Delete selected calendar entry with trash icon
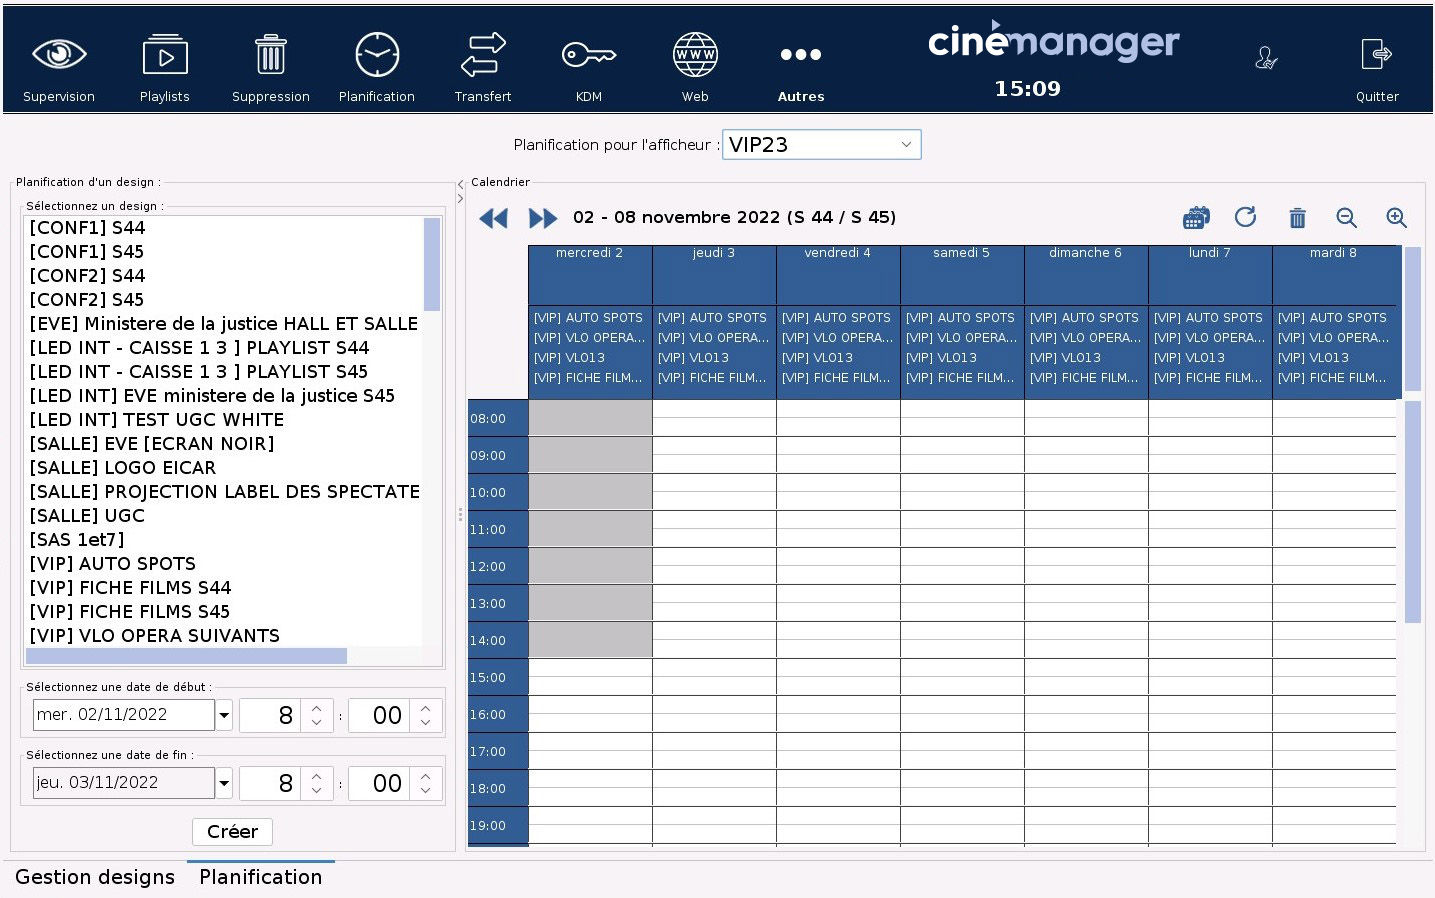The image size is (1435, 898). coord(1297,217)
